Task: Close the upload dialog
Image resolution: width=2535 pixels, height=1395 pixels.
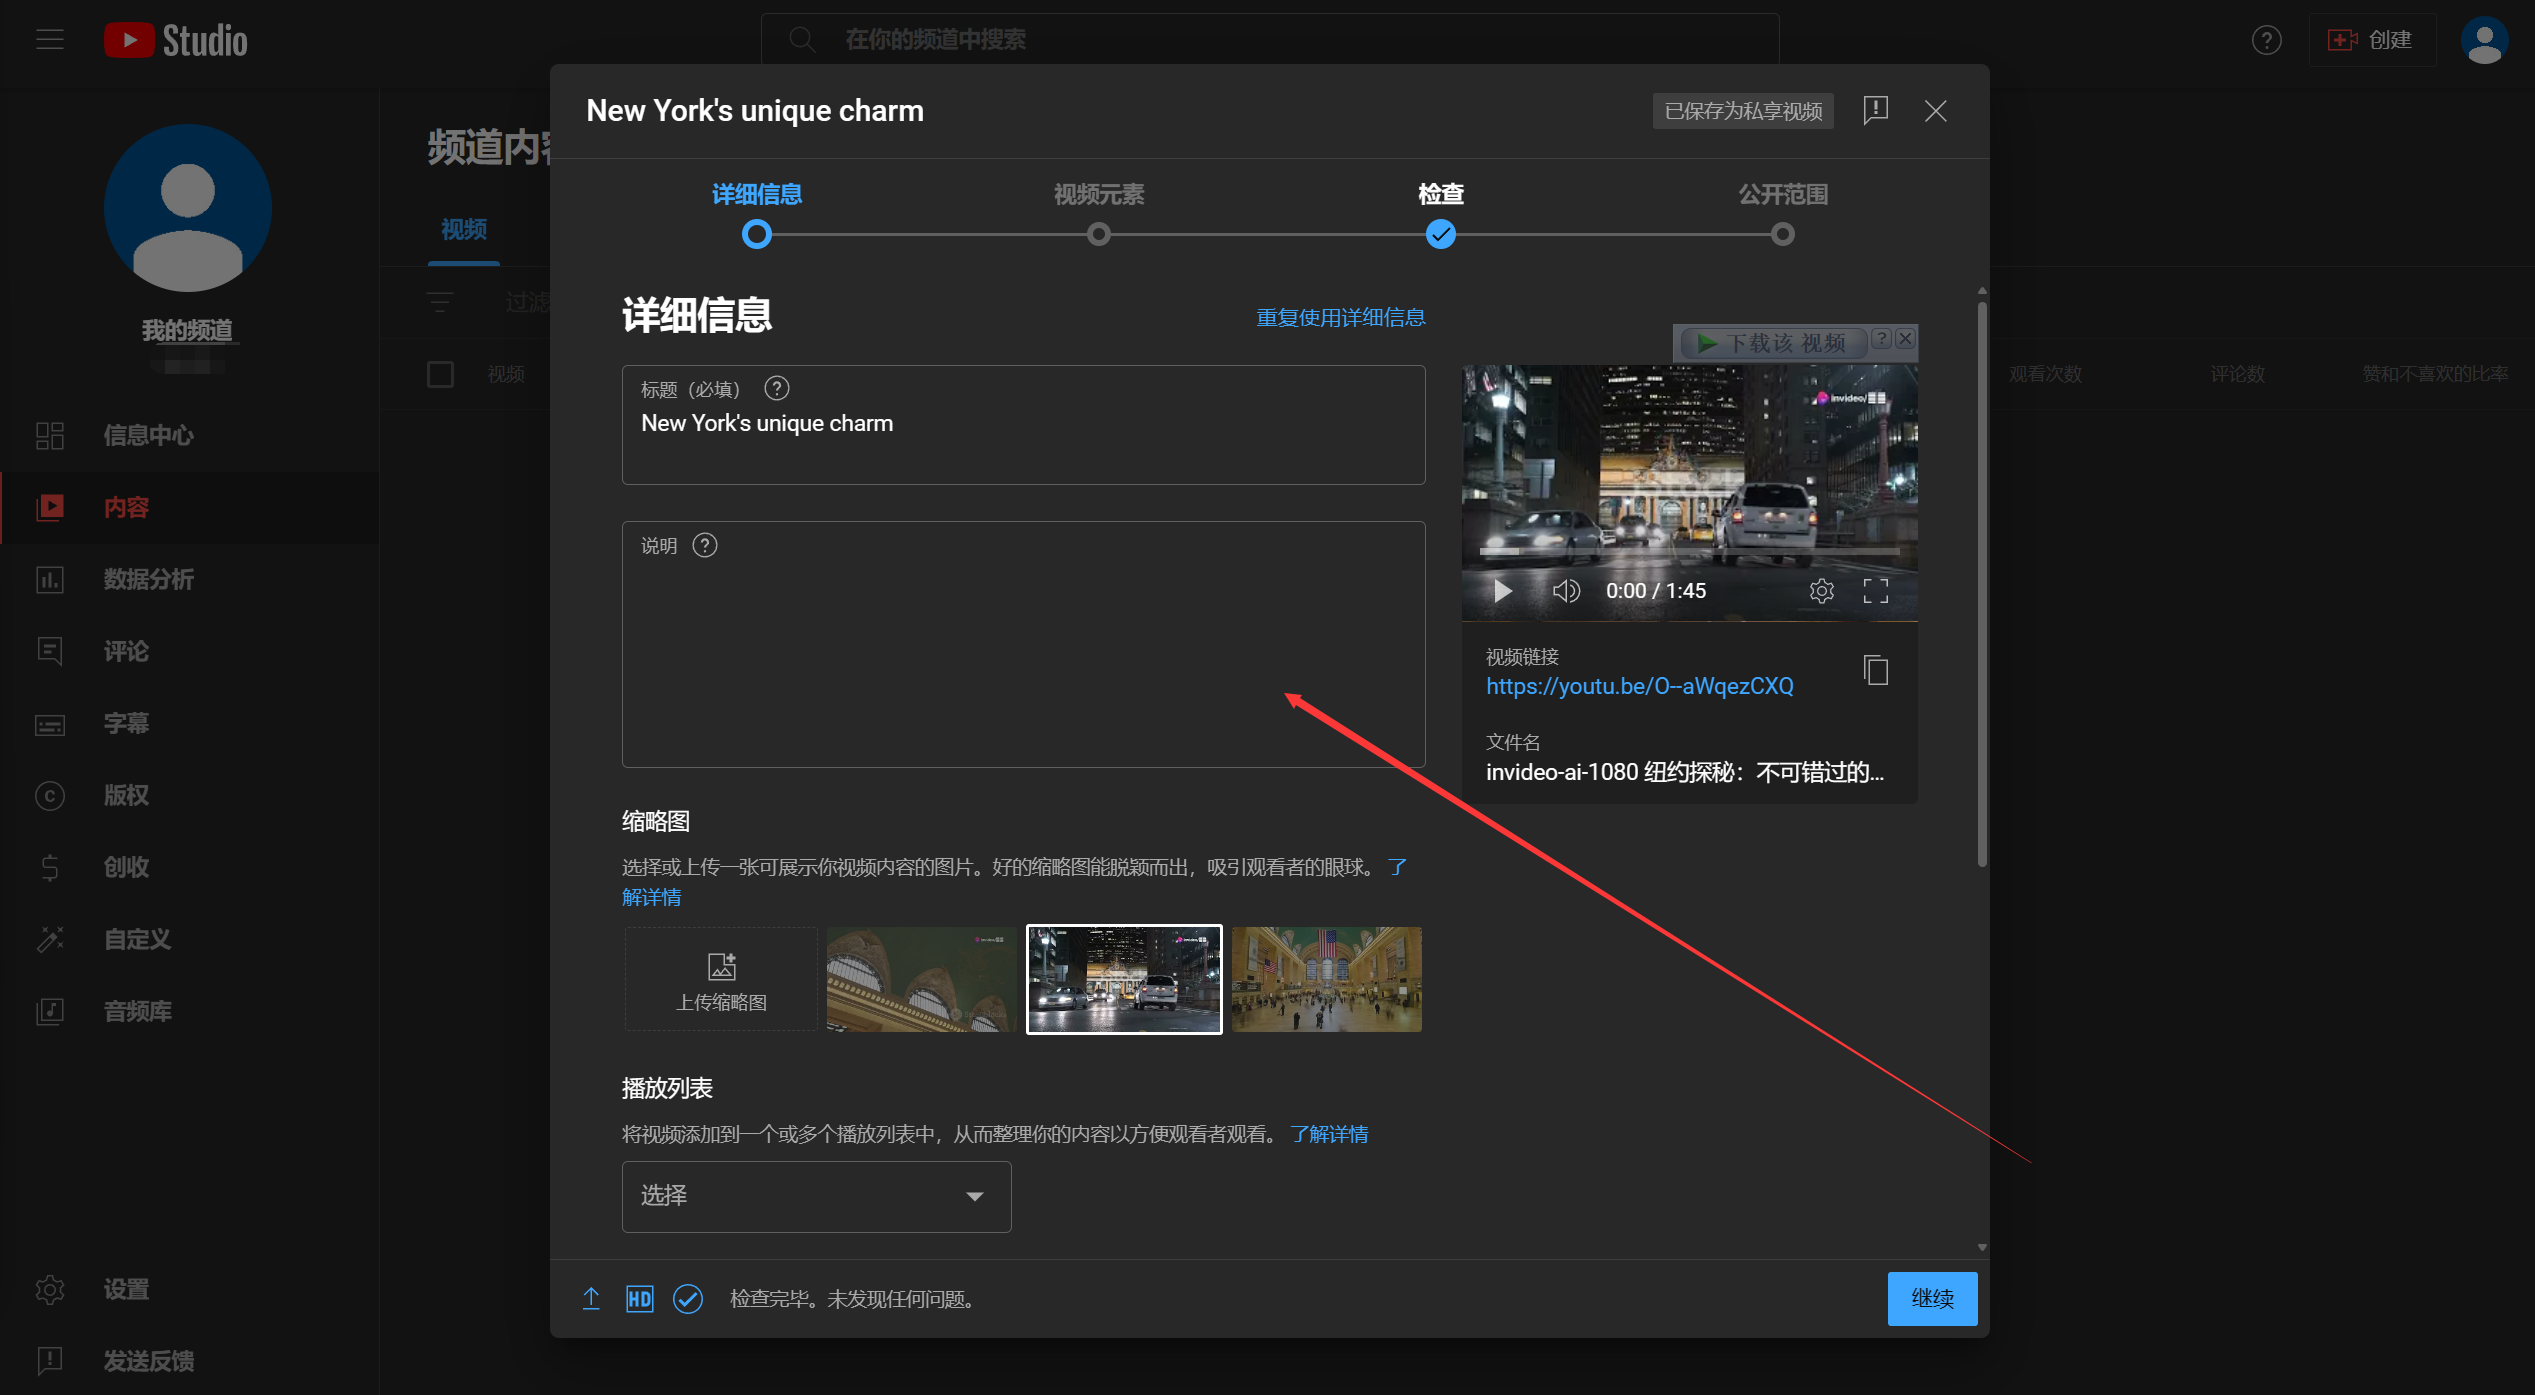Action: pyautogui.click(x=1936, y=111)
